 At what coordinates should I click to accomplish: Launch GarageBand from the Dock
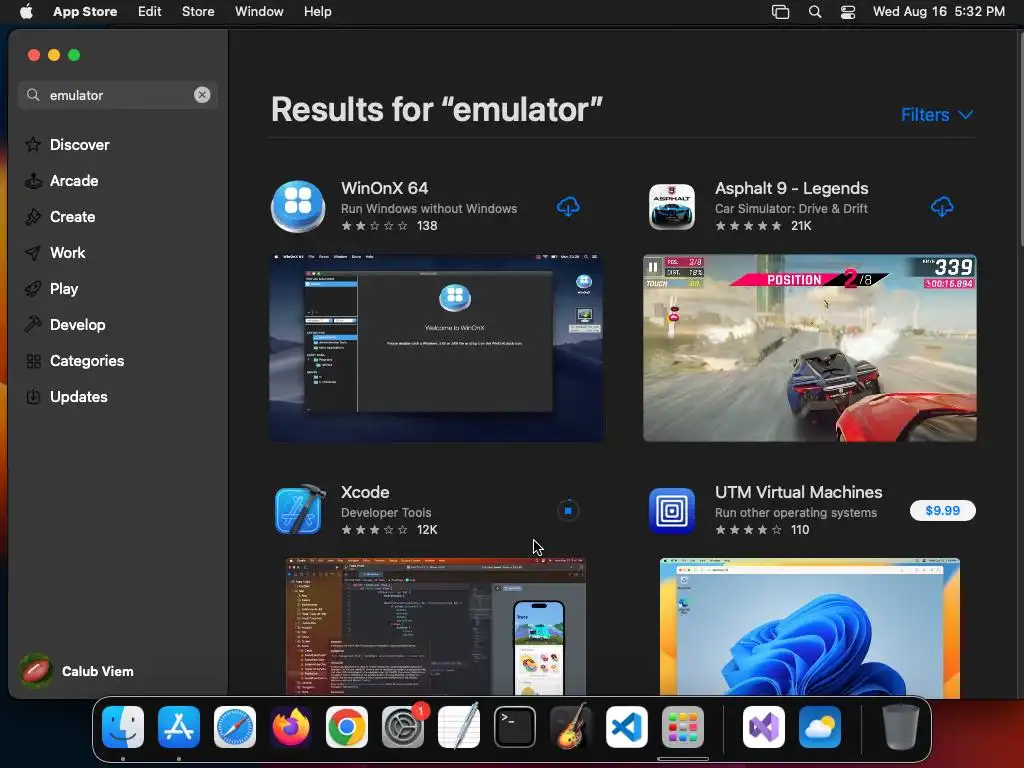(571, 727)
